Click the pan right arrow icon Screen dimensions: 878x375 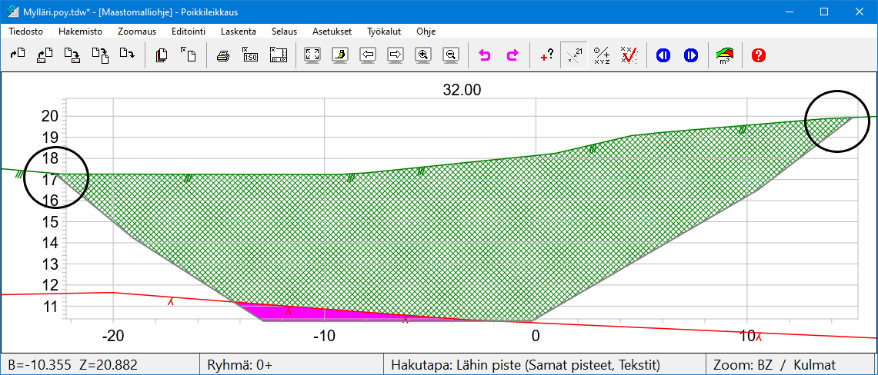tap(396, 55)
